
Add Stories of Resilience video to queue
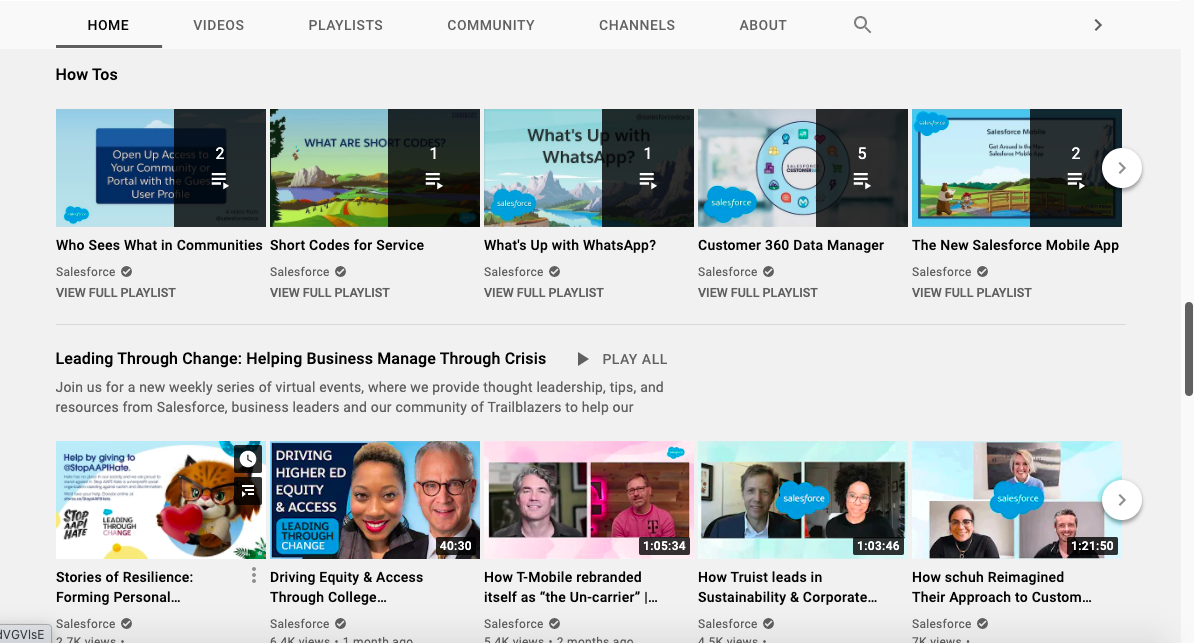248,491
